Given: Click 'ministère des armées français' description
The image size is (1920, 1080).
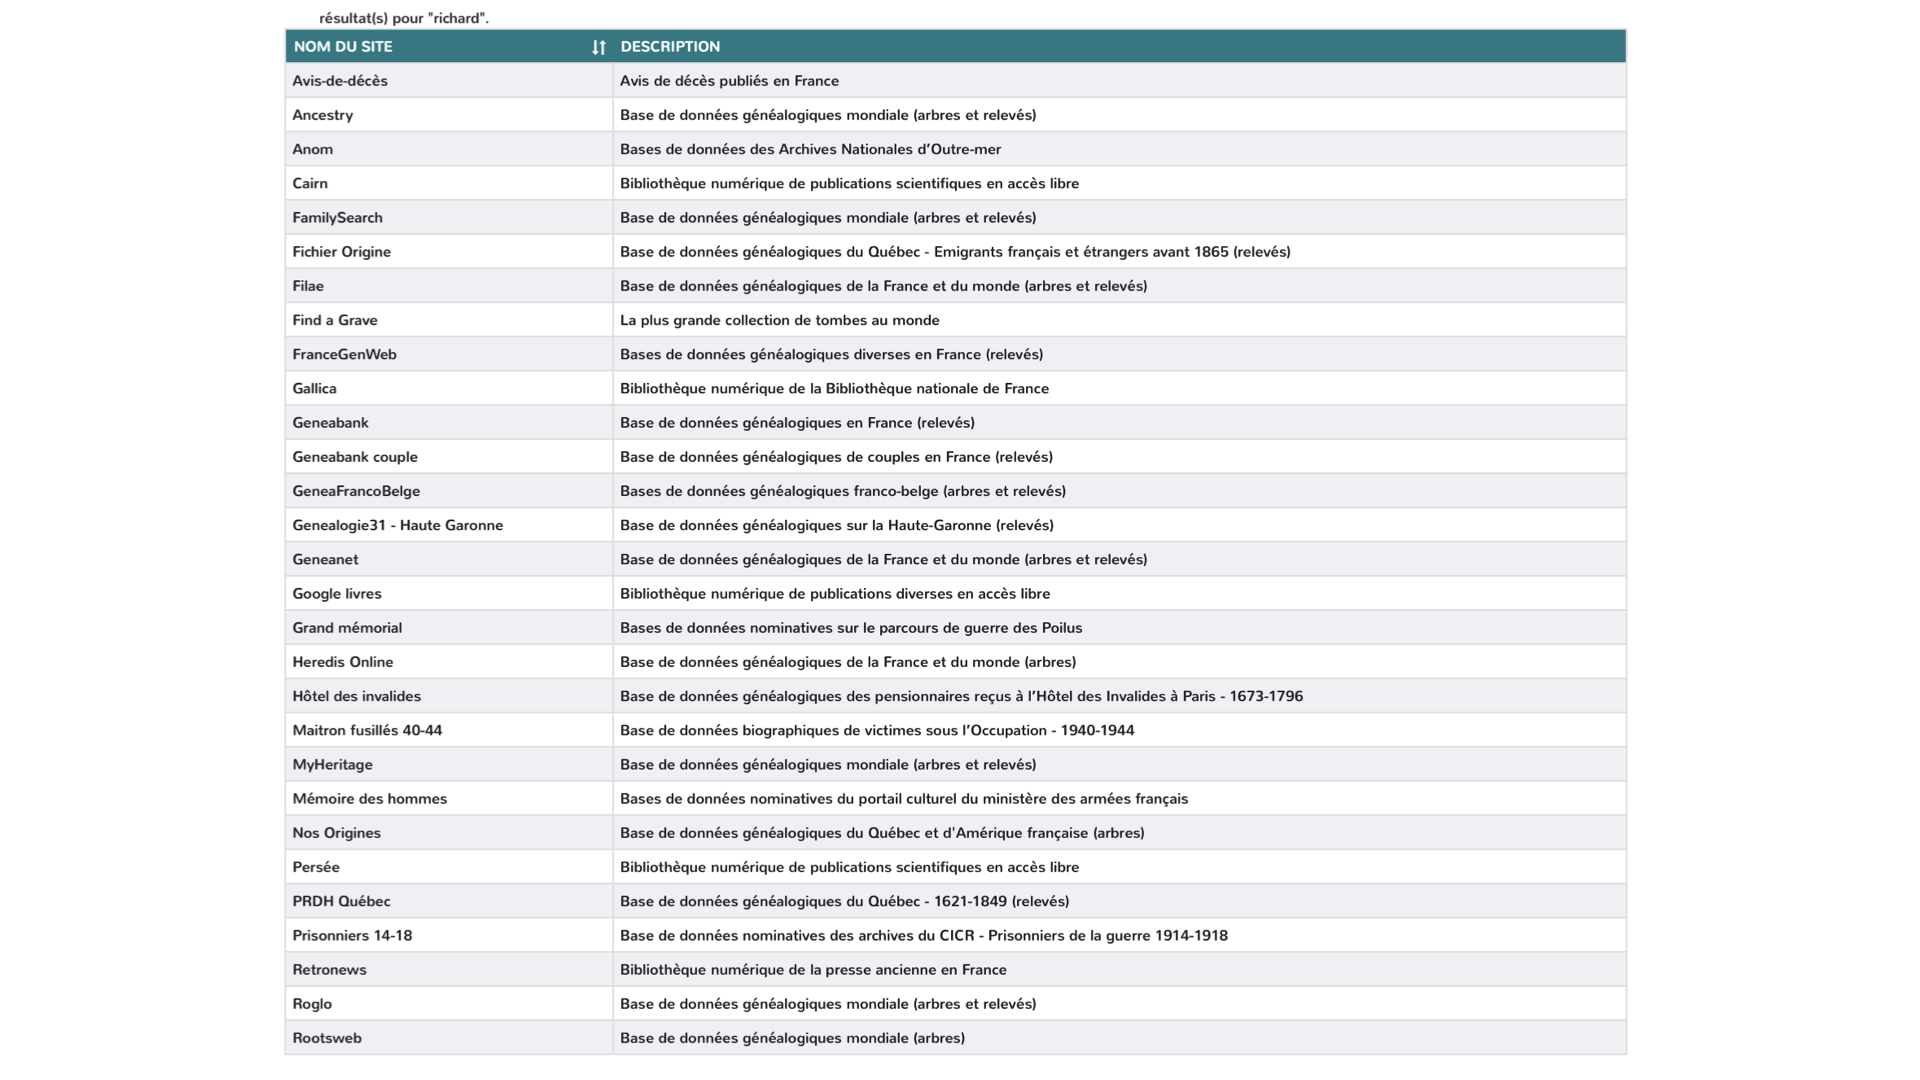Looking at the screenshot, I should click(x=904, y=799).
